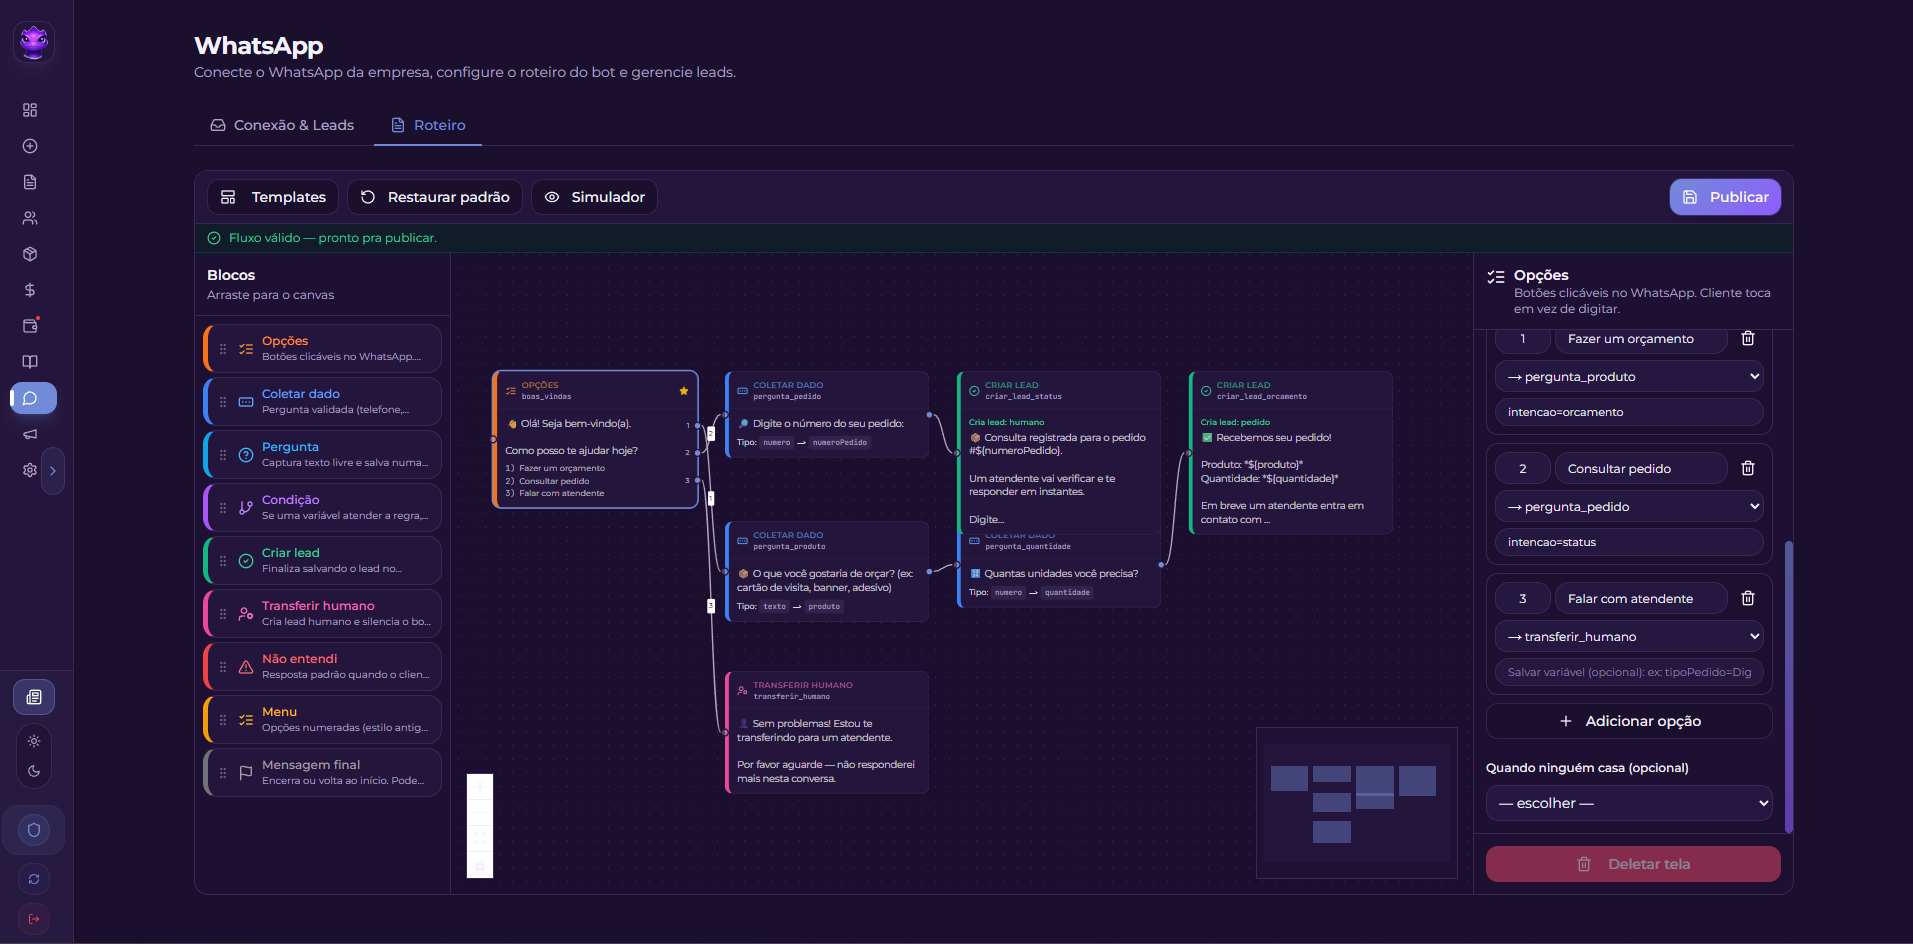The height and width of the screenshot is (944, 1913).
Task: Open the wallet icon with red notification dot
Action: (30, 326)
